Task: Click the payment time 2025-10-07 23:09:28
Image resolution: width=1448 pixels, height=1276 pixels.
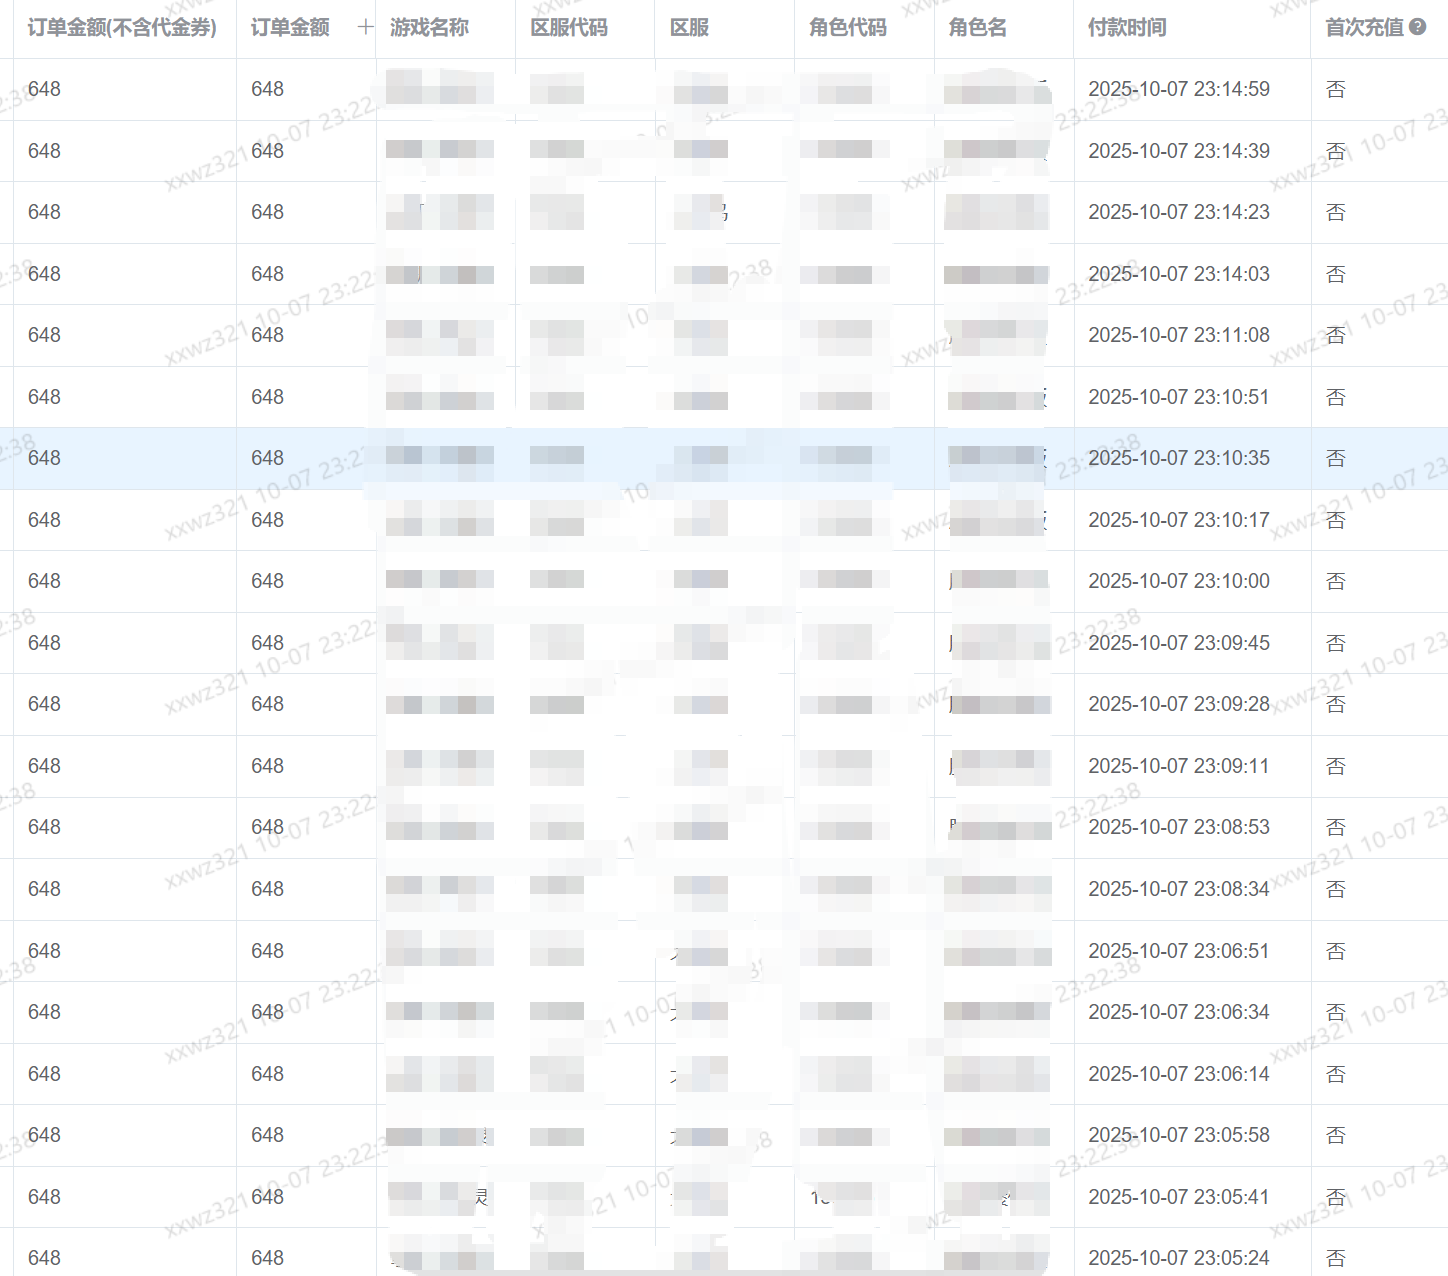Action: click(1178, 704)
